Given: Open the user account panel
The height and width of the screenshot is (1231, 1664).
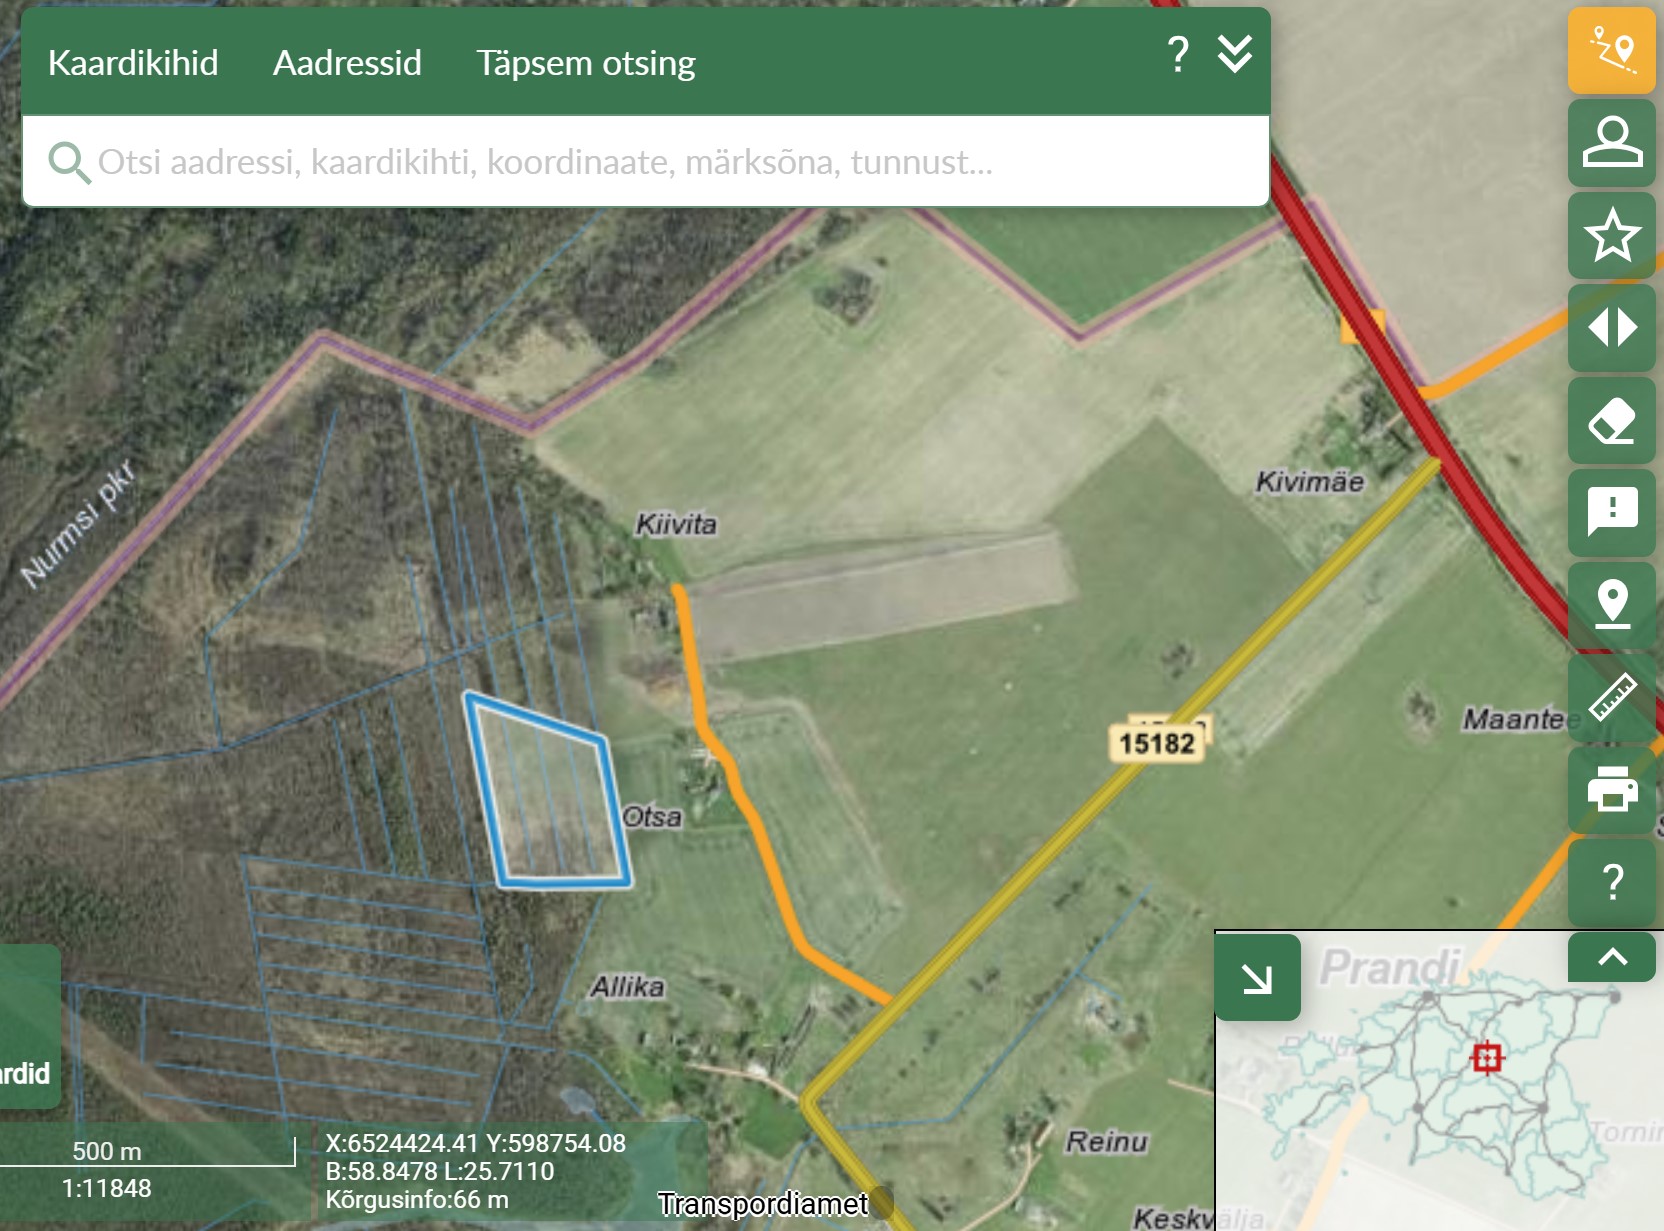Looking at the screenshot, I should 1611,142.
